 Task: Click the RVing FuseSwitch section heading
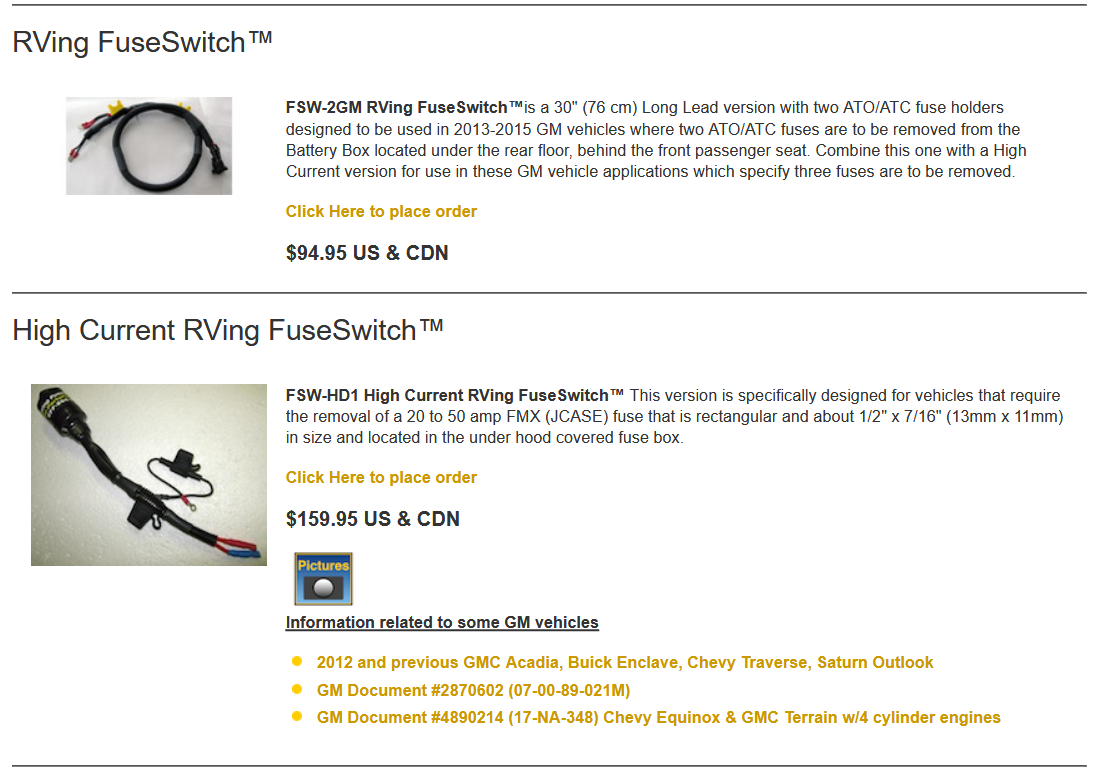pyautogui.click(x=142, y=43)
